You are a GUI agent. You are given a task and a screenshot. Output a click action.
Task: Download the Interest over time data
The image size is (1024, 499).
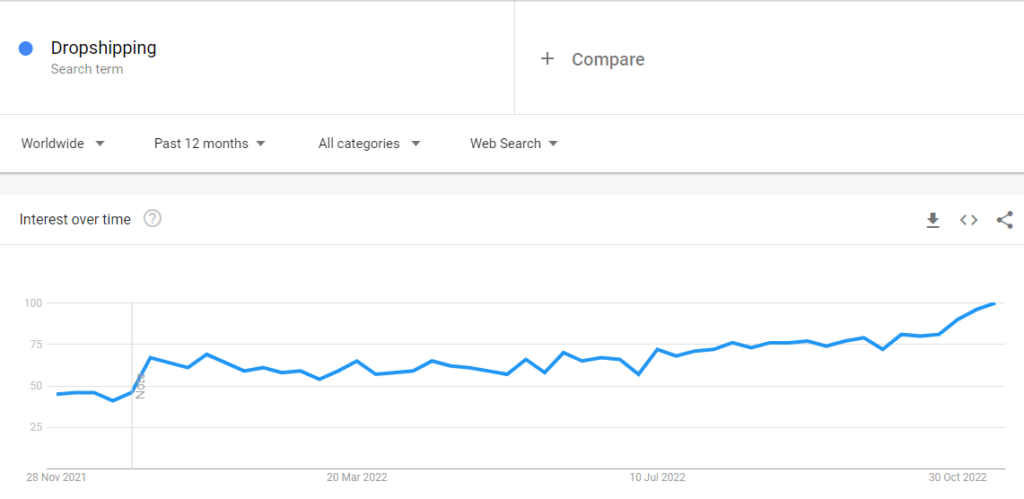pos(932,220)
